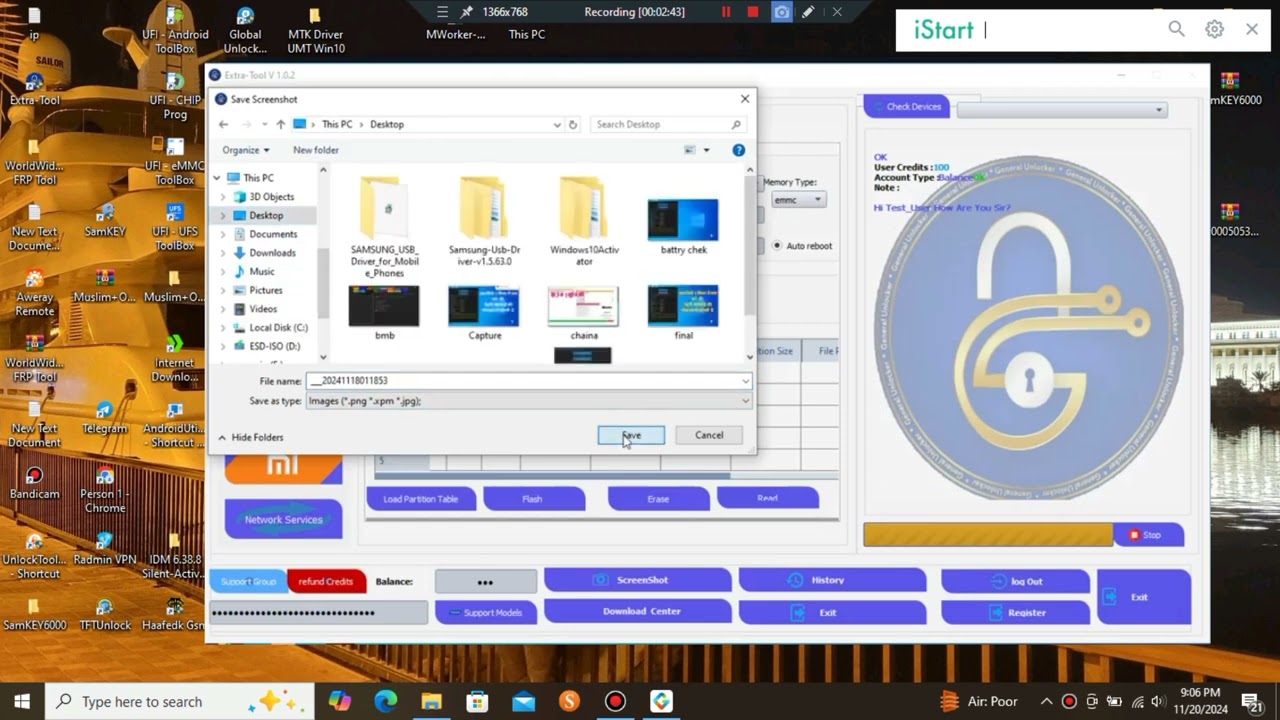Image resolution: width=1280 pixels, height=720 pixels.
Task: Open the ip text file icon
Action: tap(35, 23)
